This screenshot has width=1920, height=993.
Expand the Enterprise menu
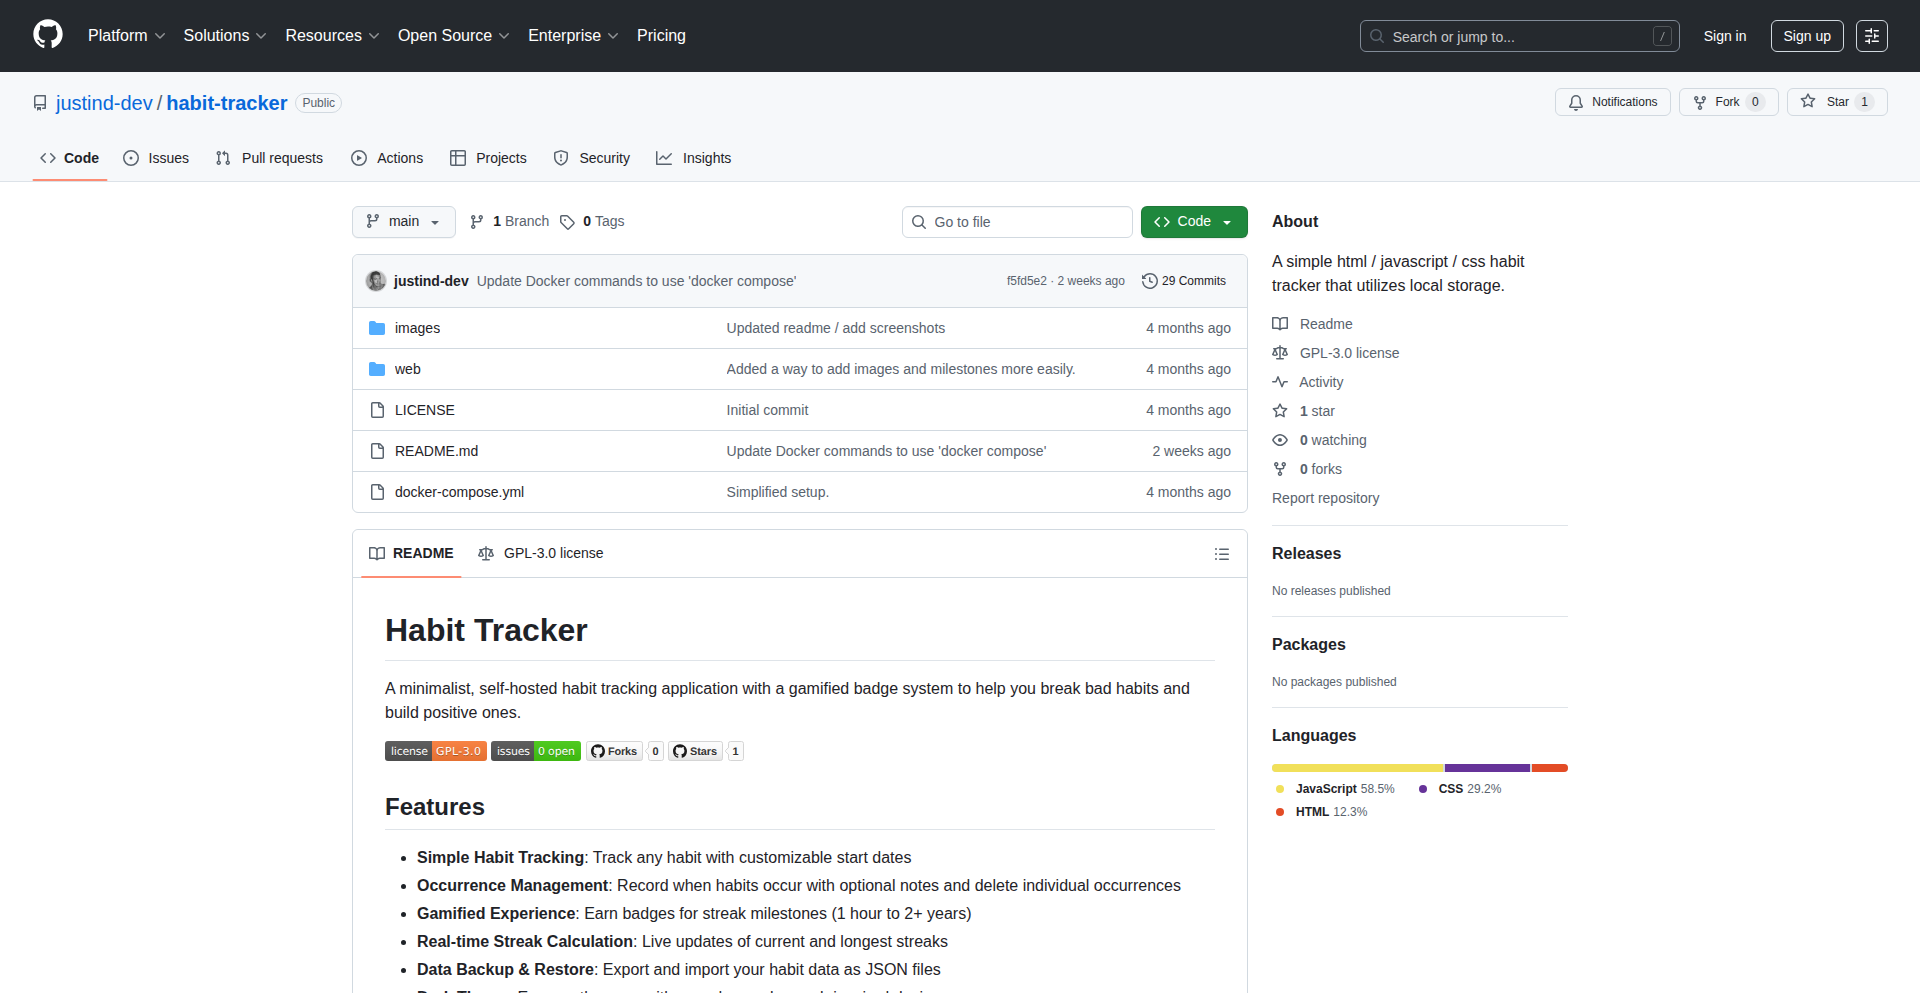pyautogui.click(x=573, y=36)
